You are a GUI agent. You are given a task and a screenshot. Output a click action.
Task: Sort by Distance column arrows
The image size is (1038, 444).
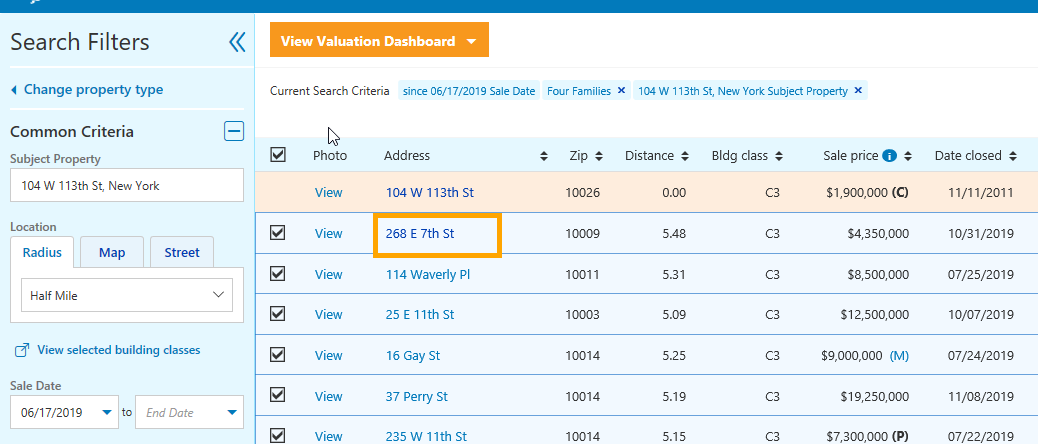pyautogui.click(x=684, y=156)
